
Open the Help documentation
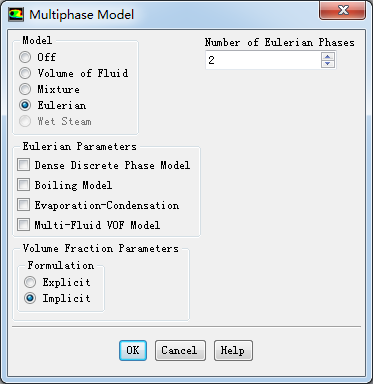click(x=233, y=350)
